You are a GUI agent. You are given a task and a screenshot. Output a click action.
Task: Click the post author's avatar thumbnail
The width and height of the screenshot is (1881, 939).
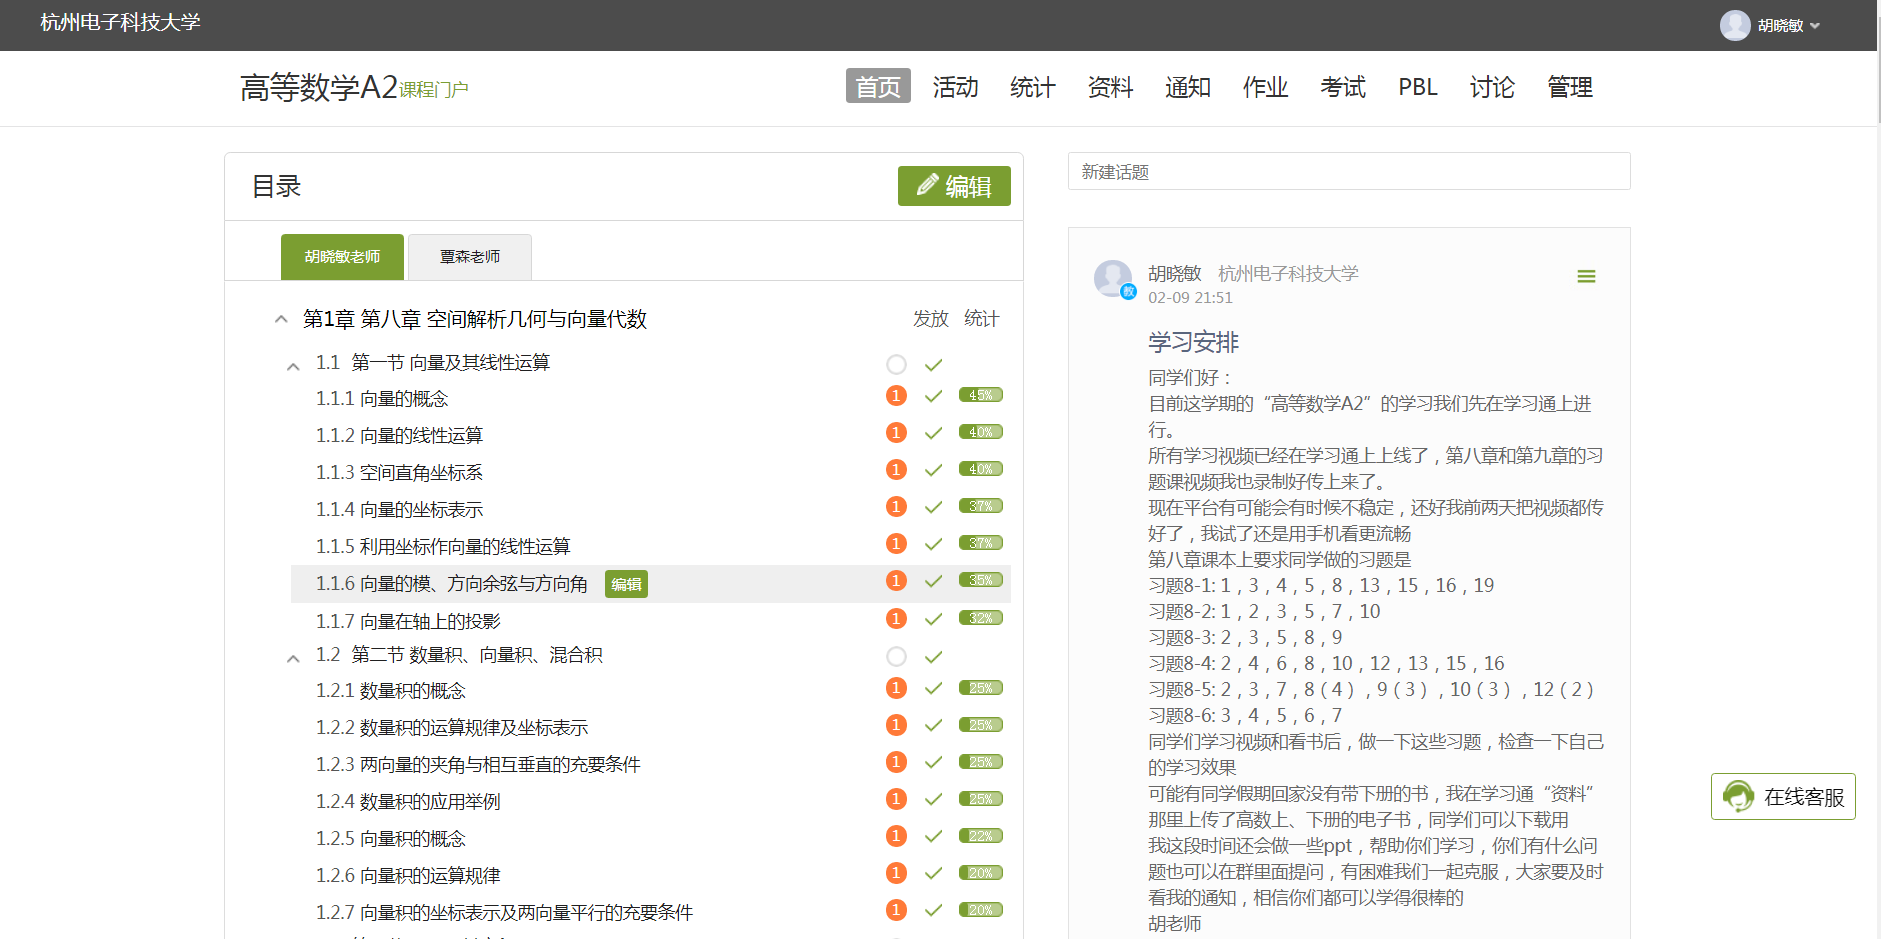pos(1113,278)
